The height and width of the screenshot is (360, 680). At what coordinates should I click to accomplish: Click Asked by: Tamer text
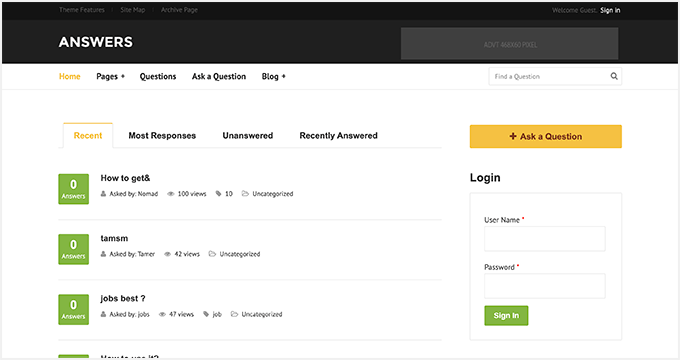132,254
